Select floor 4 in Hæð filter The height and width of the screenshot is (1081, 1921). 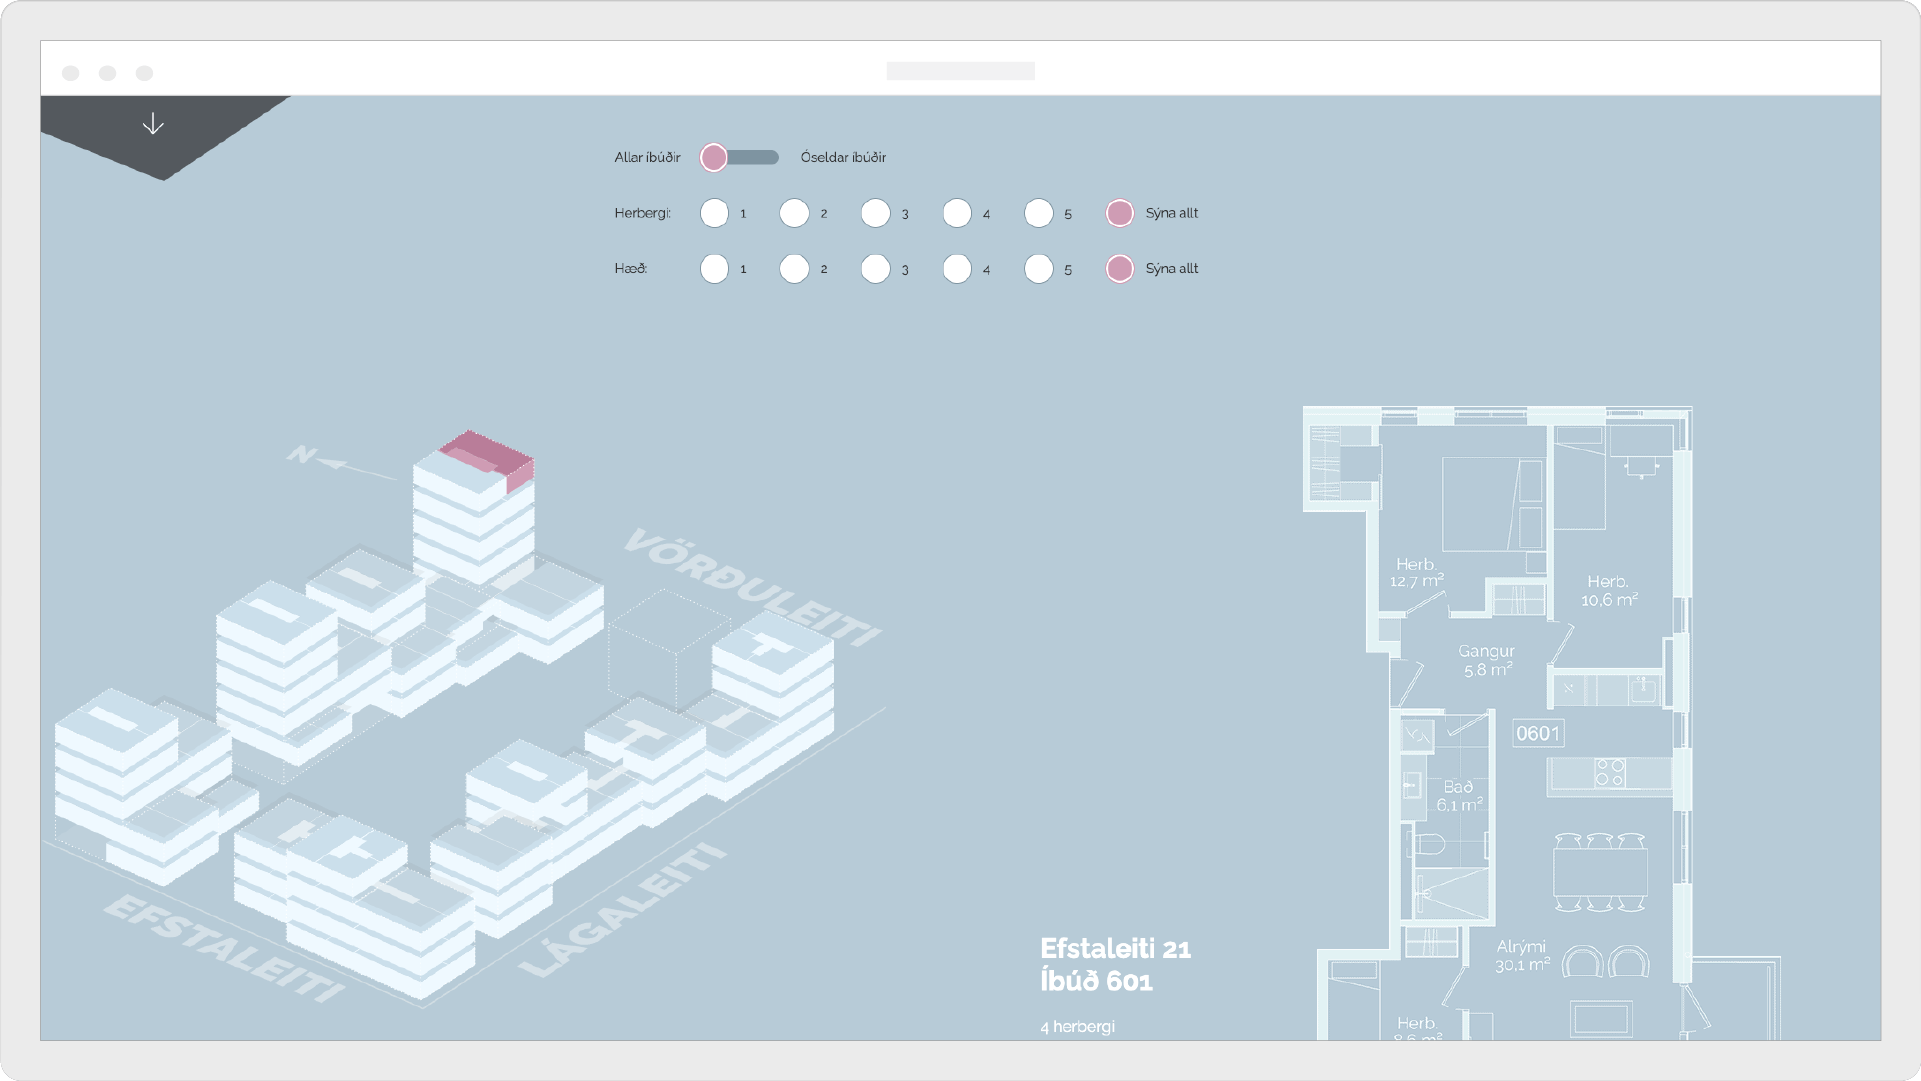957,269
